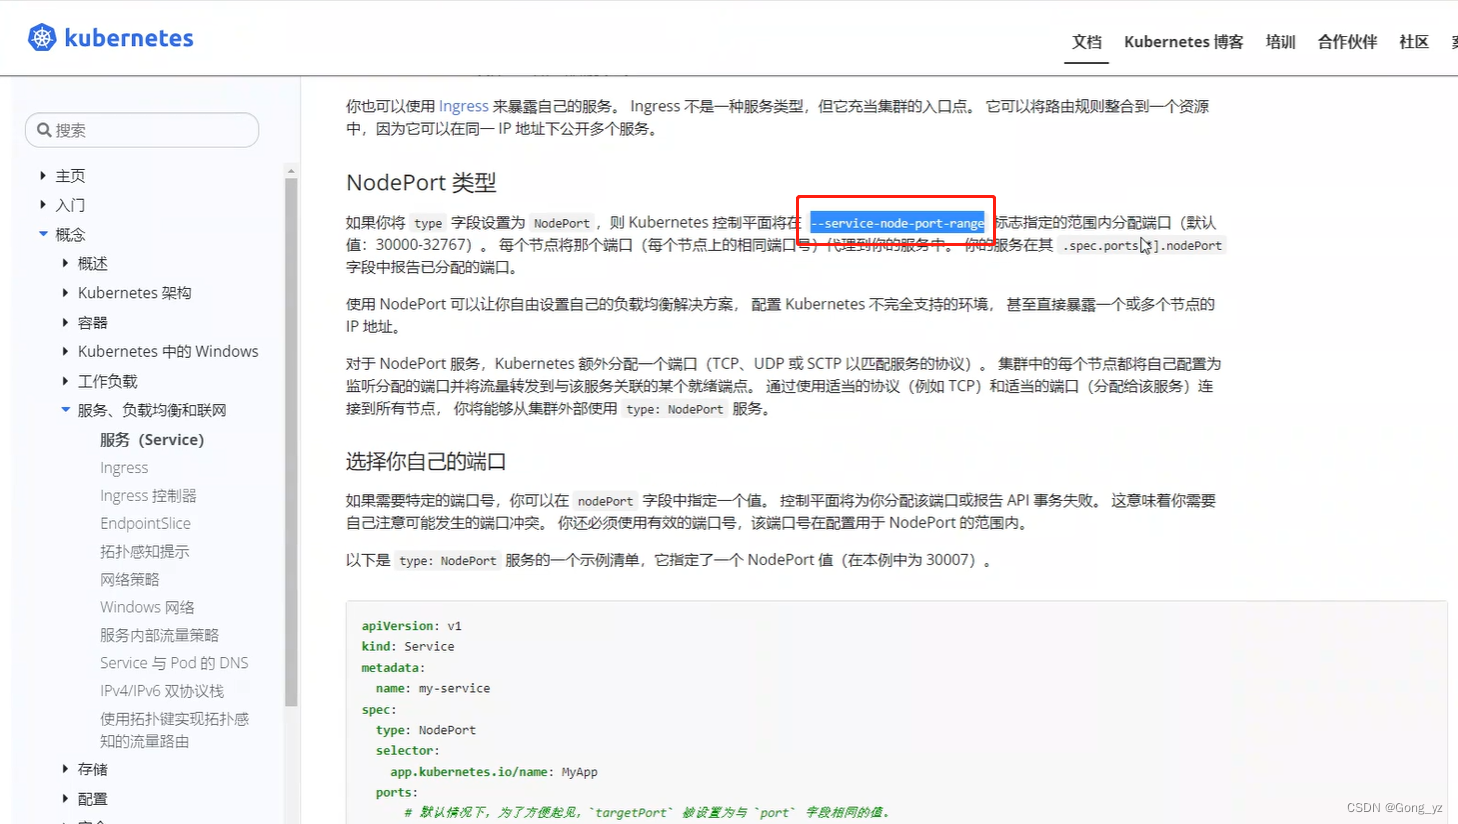This screenshot has width=1458, height=824.
Task: Click the 'apiVersion: v1' YAML line
Action: pyautogui.click(x=411, y=626)
